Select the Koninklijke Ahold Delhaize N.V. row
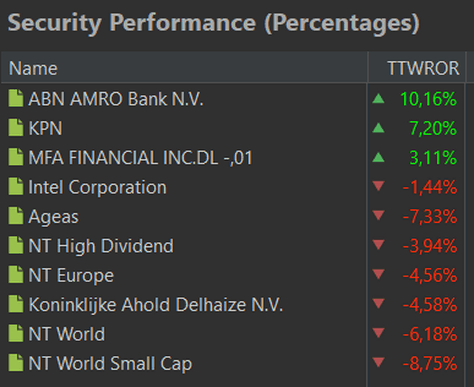 233,304
